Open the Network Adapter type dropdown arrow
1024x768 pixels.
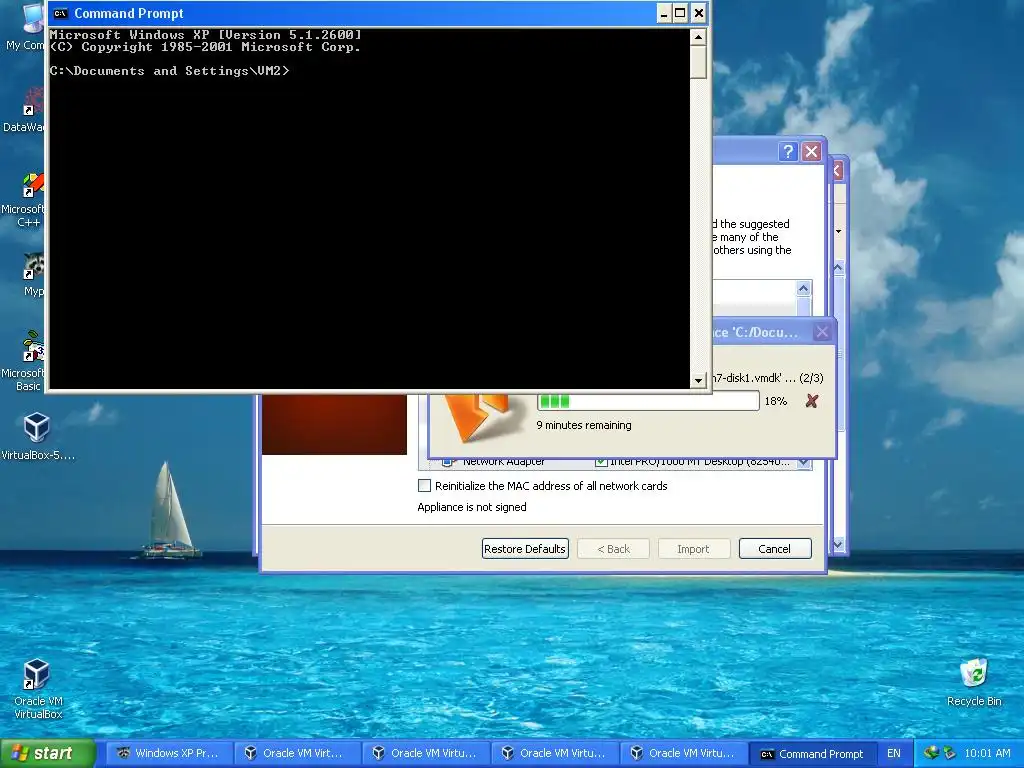tap(804, 463)
